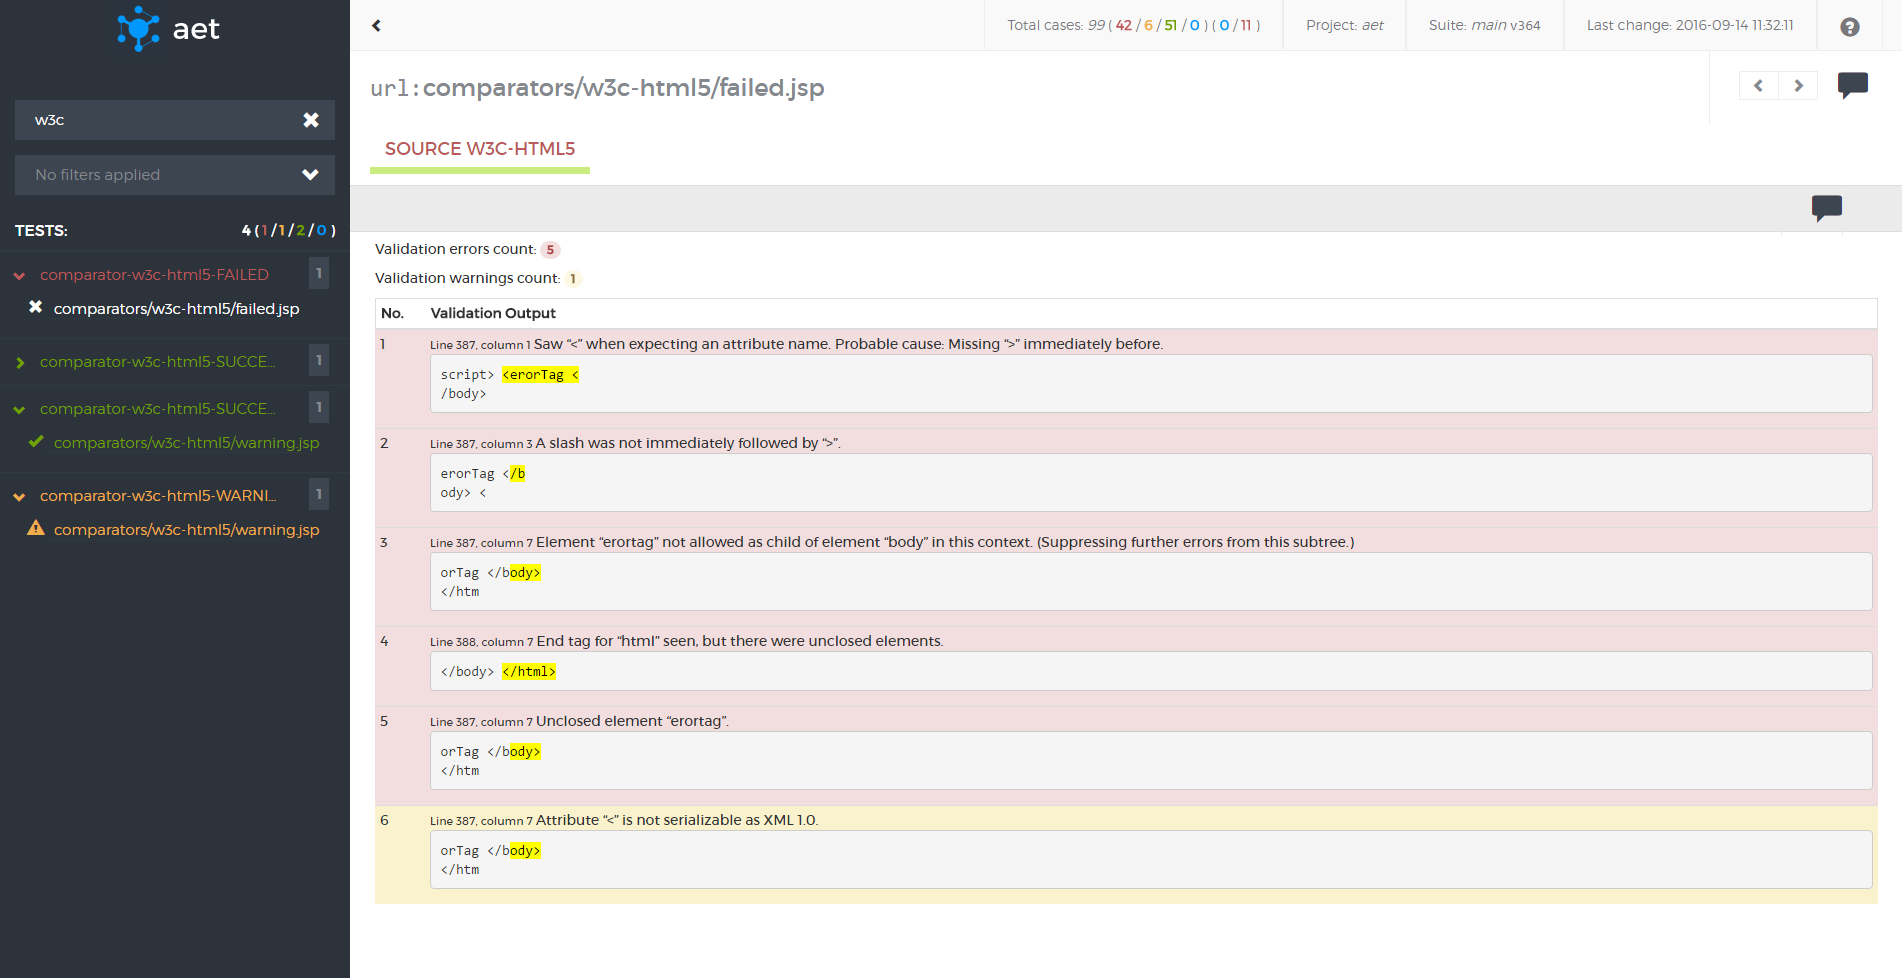The image size is (1902, 978).
Task: Go to next case using right arrow button
Action: [1798, 85]
